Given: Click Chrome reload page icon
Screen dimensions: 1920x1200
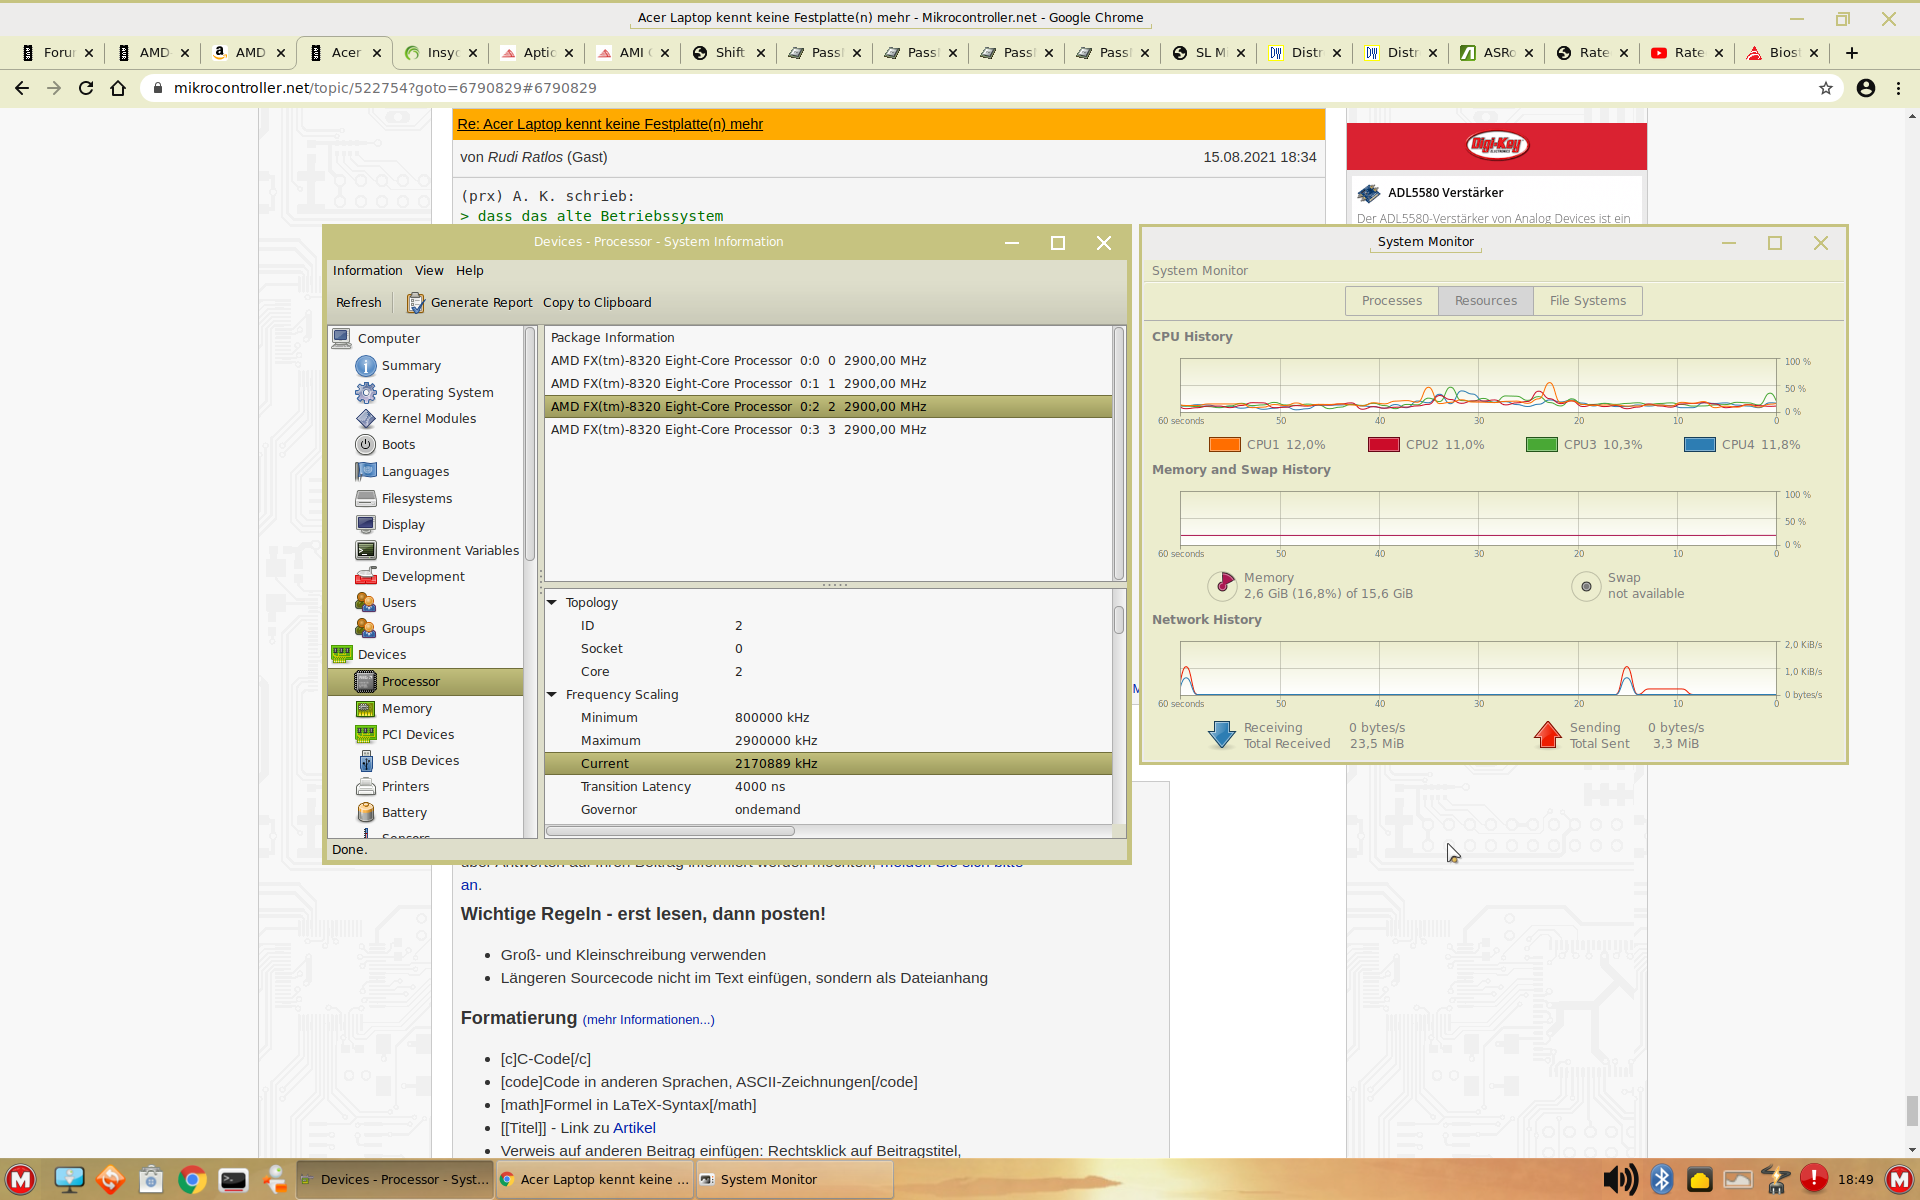Looking at the screenshot, I should click(86, 88).
